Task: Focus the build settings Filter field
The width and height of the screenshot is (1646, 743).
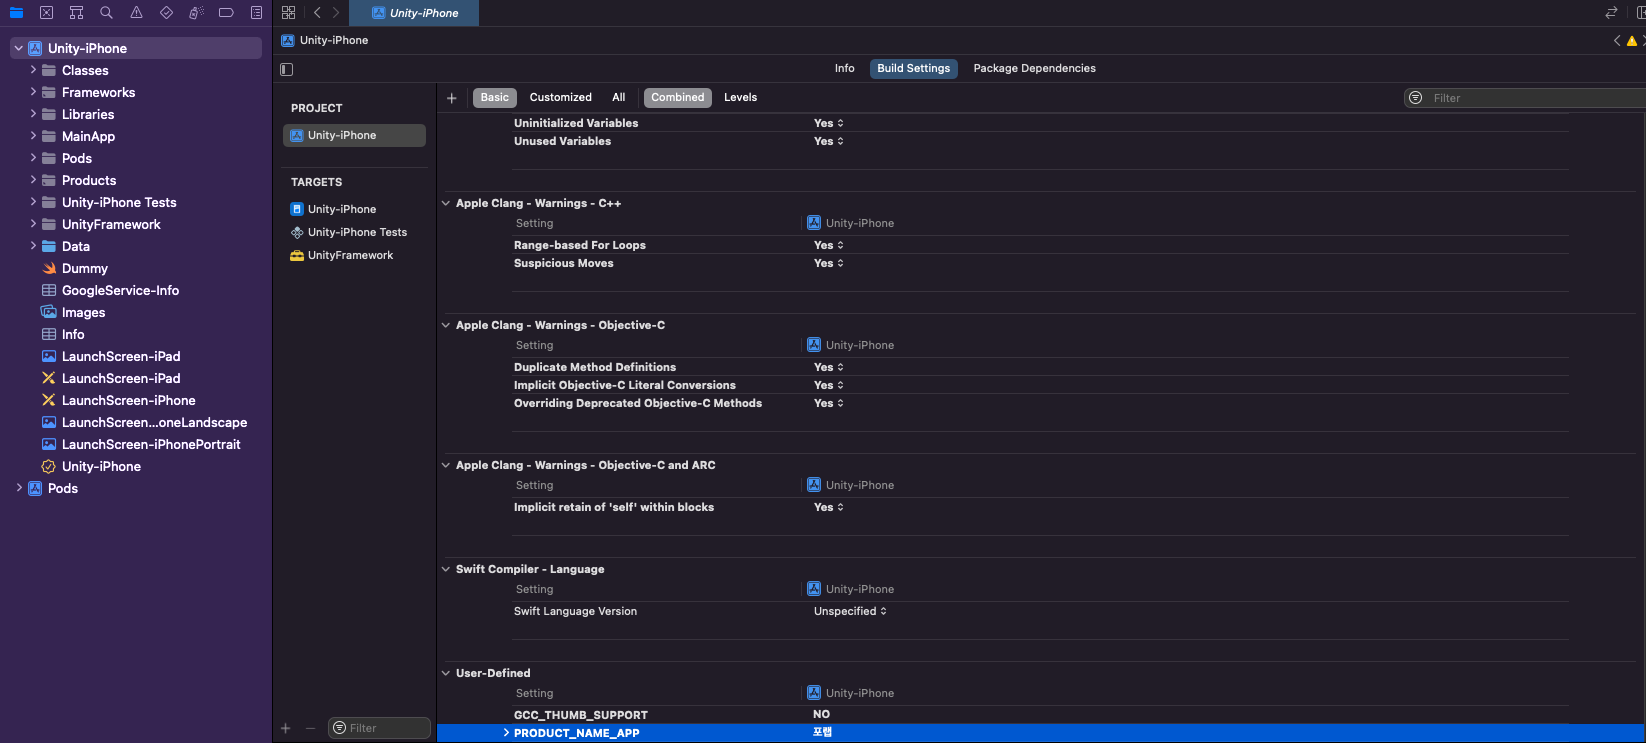Action: click(1525, 98)
